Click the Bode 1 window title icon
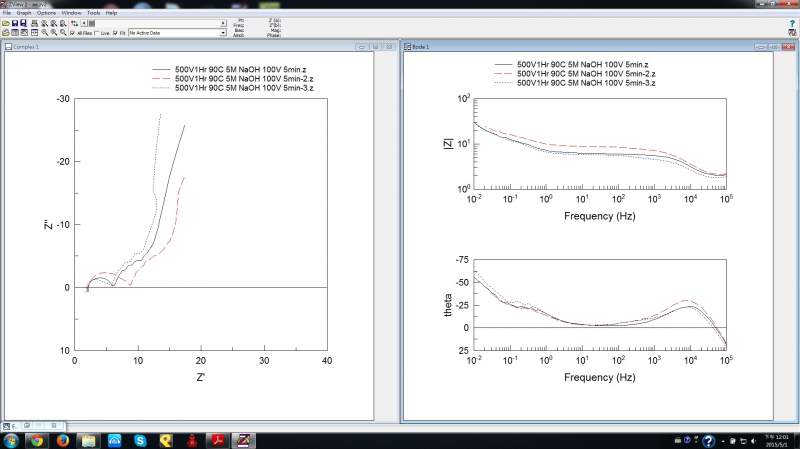This screenshot has height=449, width=800. (408, 46)
